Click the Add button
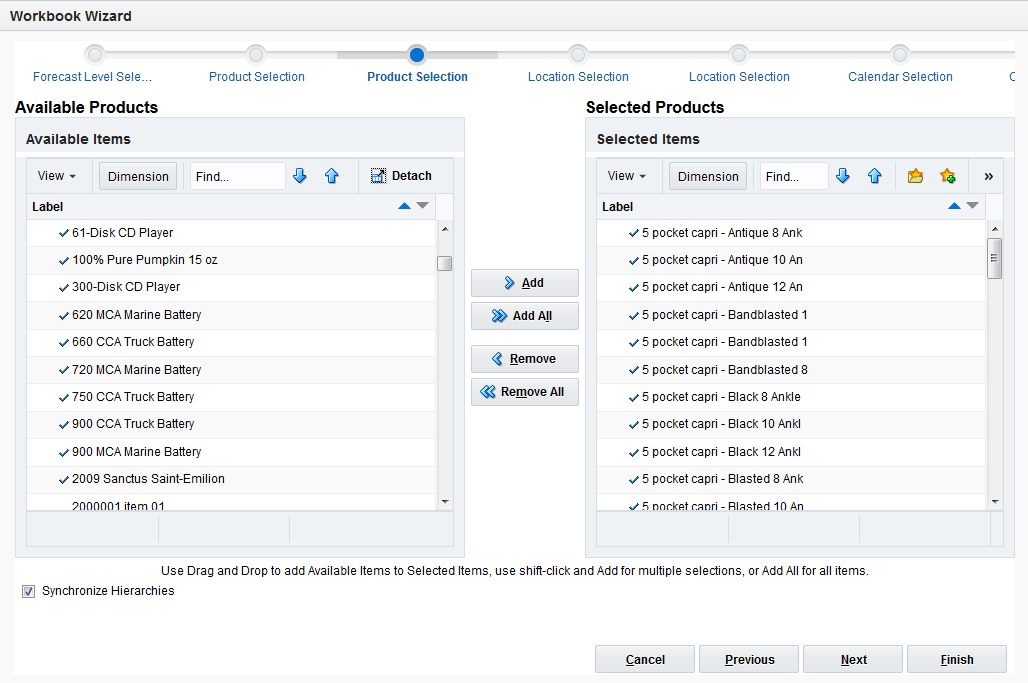The width and height of the screenshot is (1028, 683). coord(524,283)
